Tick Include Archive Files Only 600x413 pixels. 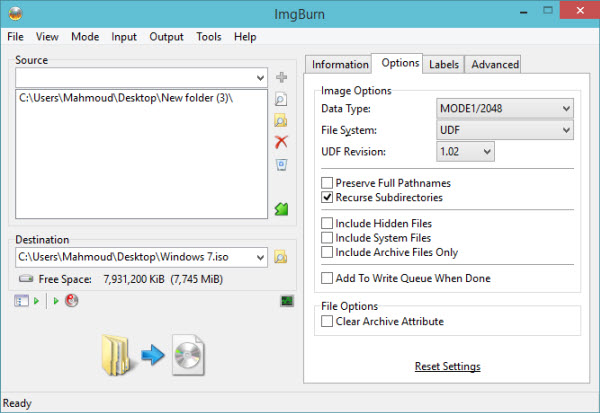tap(327, 252)
